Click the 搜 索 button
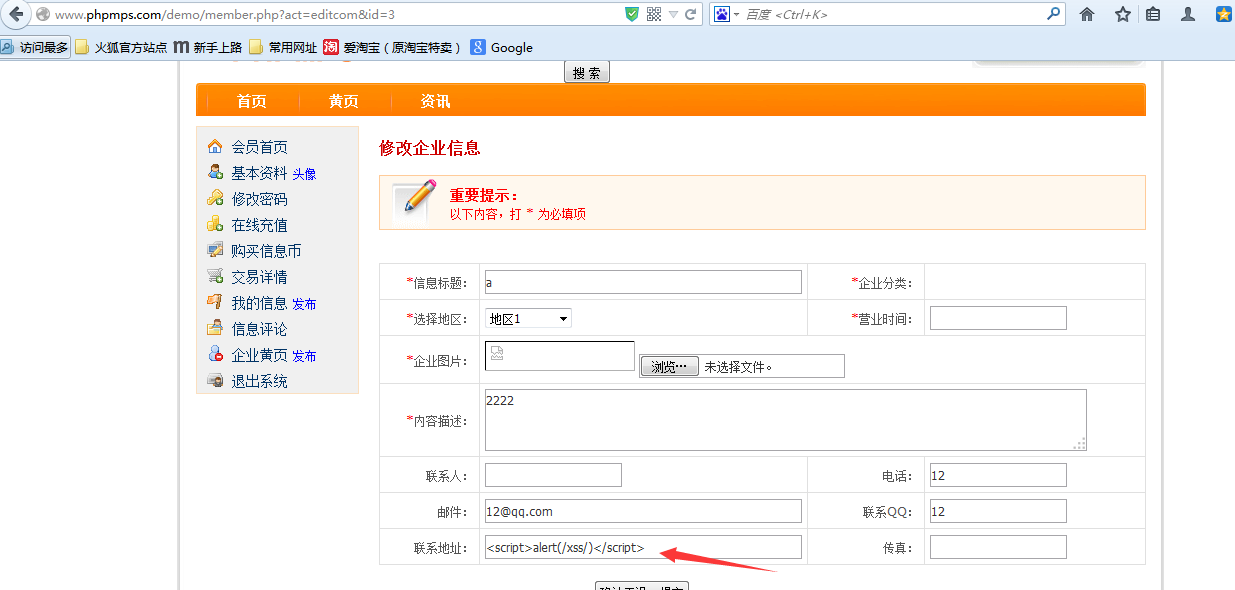The width and height of the screenshot is (1235, 590). (587, 73)
